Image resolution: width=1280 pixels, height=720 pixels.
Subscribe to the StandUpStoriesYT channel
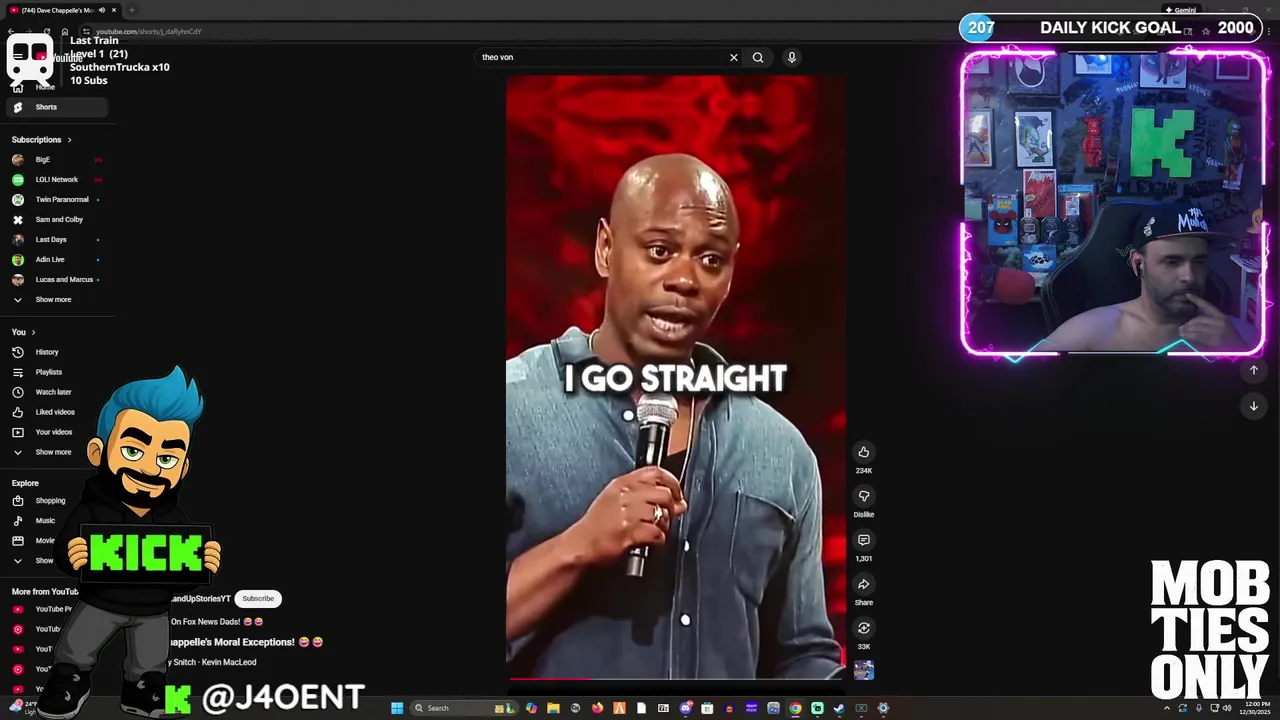[x=258, y=598]
